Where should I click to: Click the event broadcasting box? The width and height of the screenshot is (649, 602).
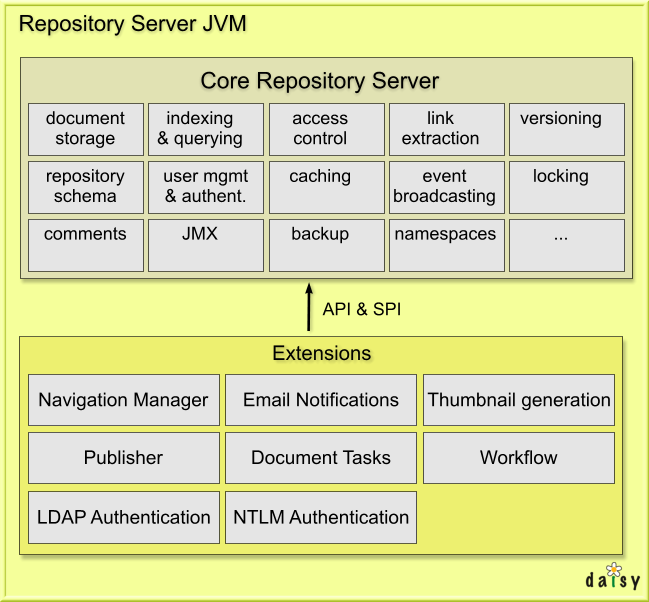click(446, 187)
